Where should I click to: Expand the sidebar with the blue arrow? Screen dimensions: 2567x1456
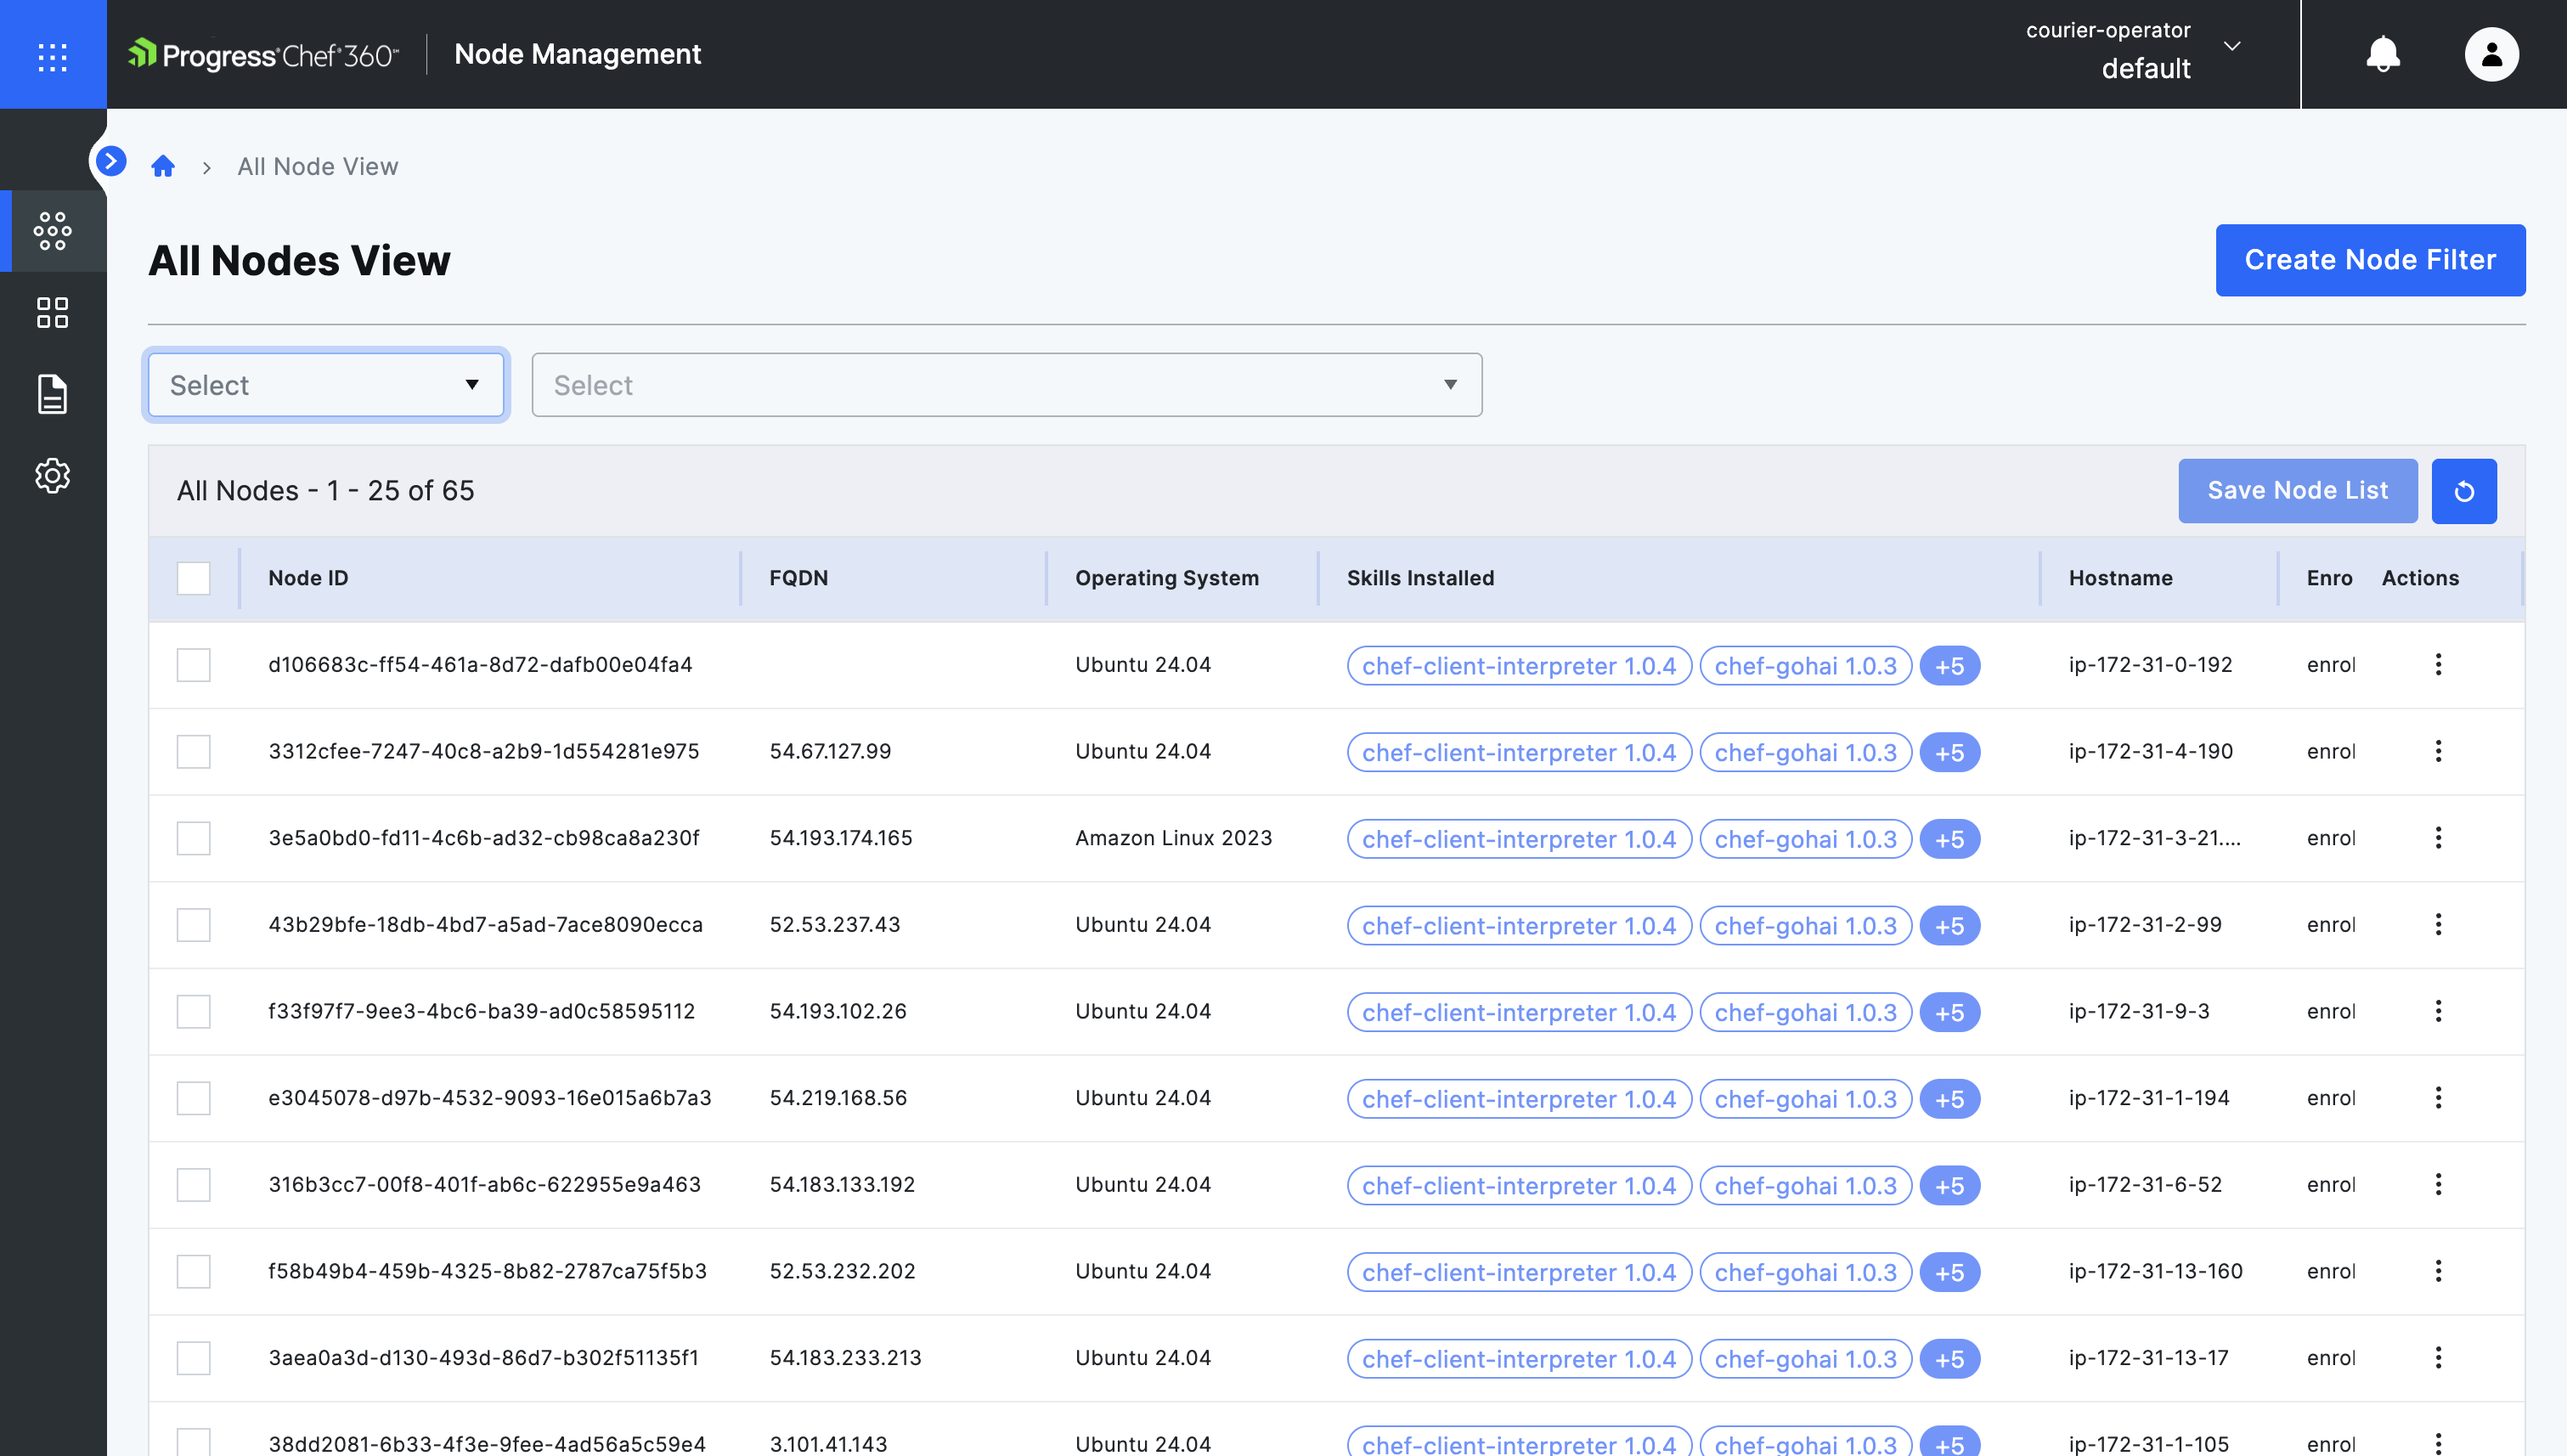111,160
